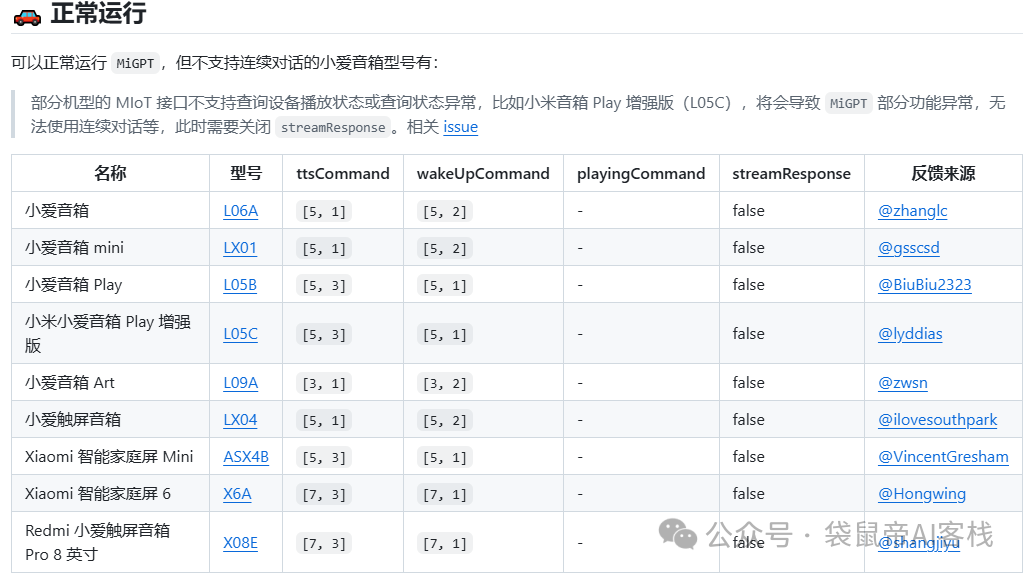Image resolution: width=1026 pixels, height=576 pixels.
Task: Open the L05B model link
Action: (240, 285)
